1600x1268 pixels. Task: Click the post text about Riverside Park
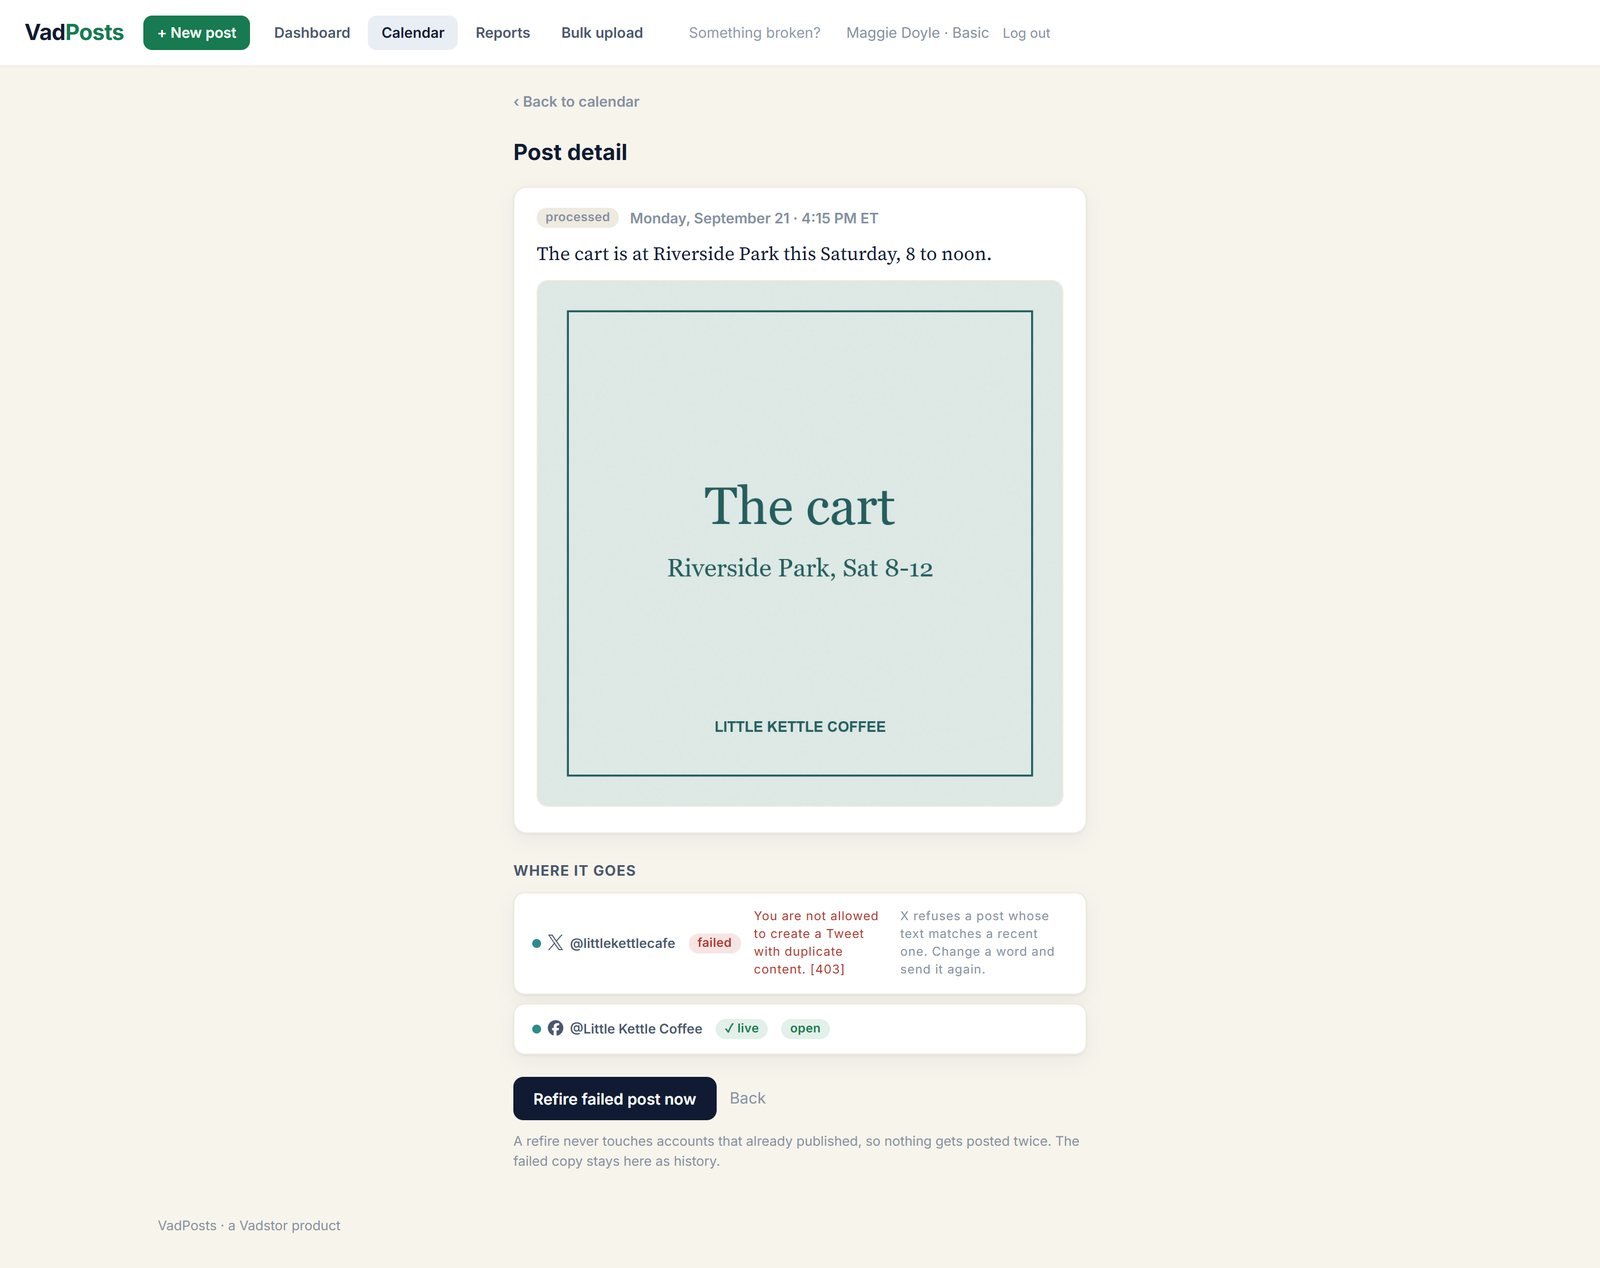pyautogui.click(x=764, y=254)
